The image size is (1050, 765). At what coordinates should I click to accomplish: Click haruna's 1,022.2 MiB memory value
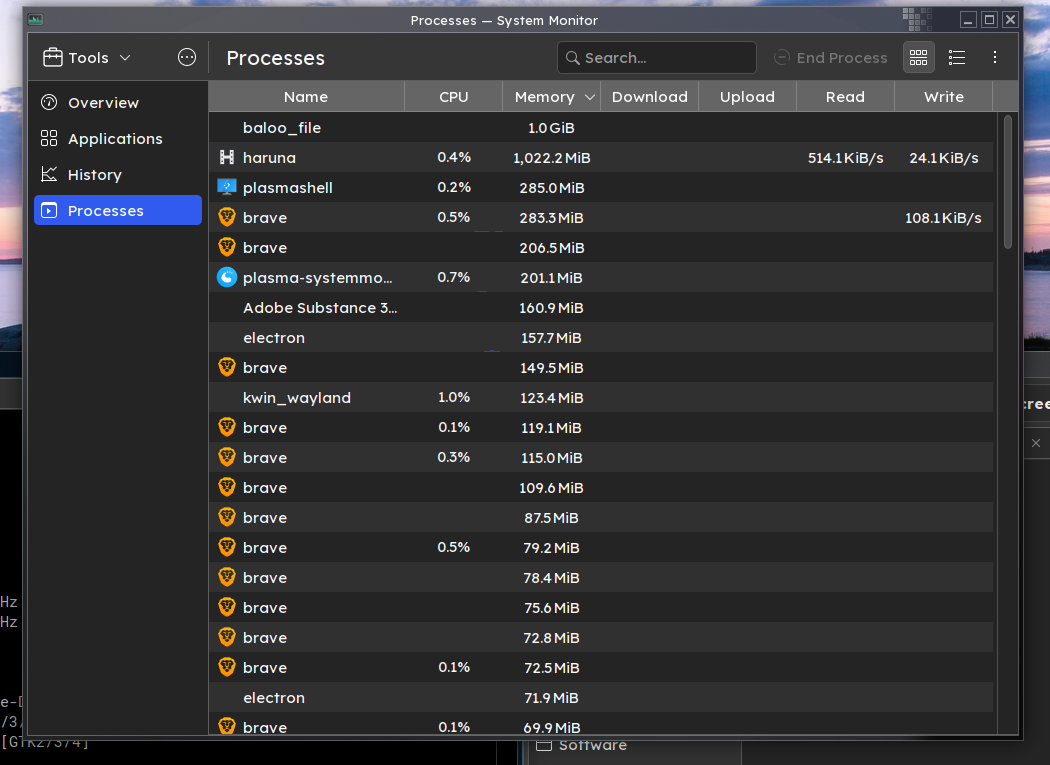pyautogui.click(x=552, y=158)
